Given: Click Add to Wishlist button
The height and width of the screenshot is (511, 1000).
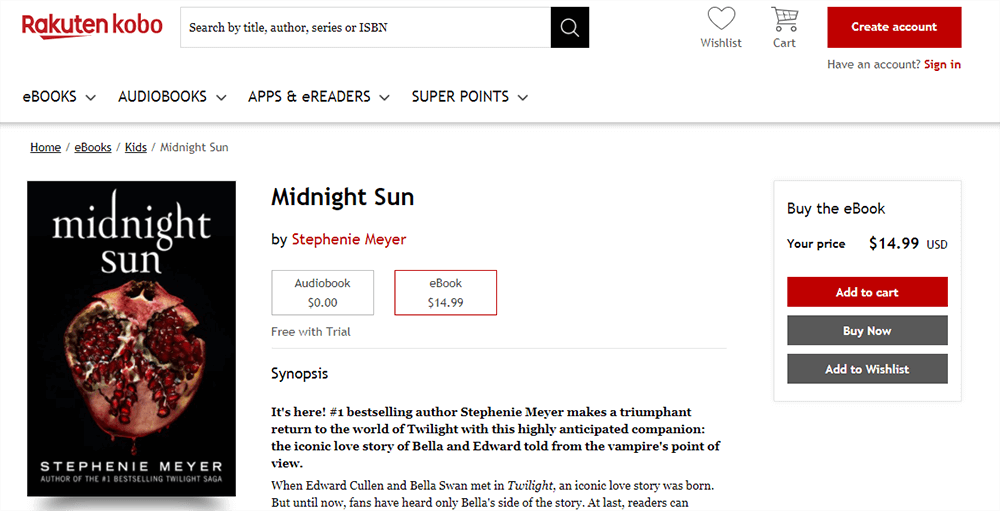Looking at the screenshot, I should [x=867, y=369].
